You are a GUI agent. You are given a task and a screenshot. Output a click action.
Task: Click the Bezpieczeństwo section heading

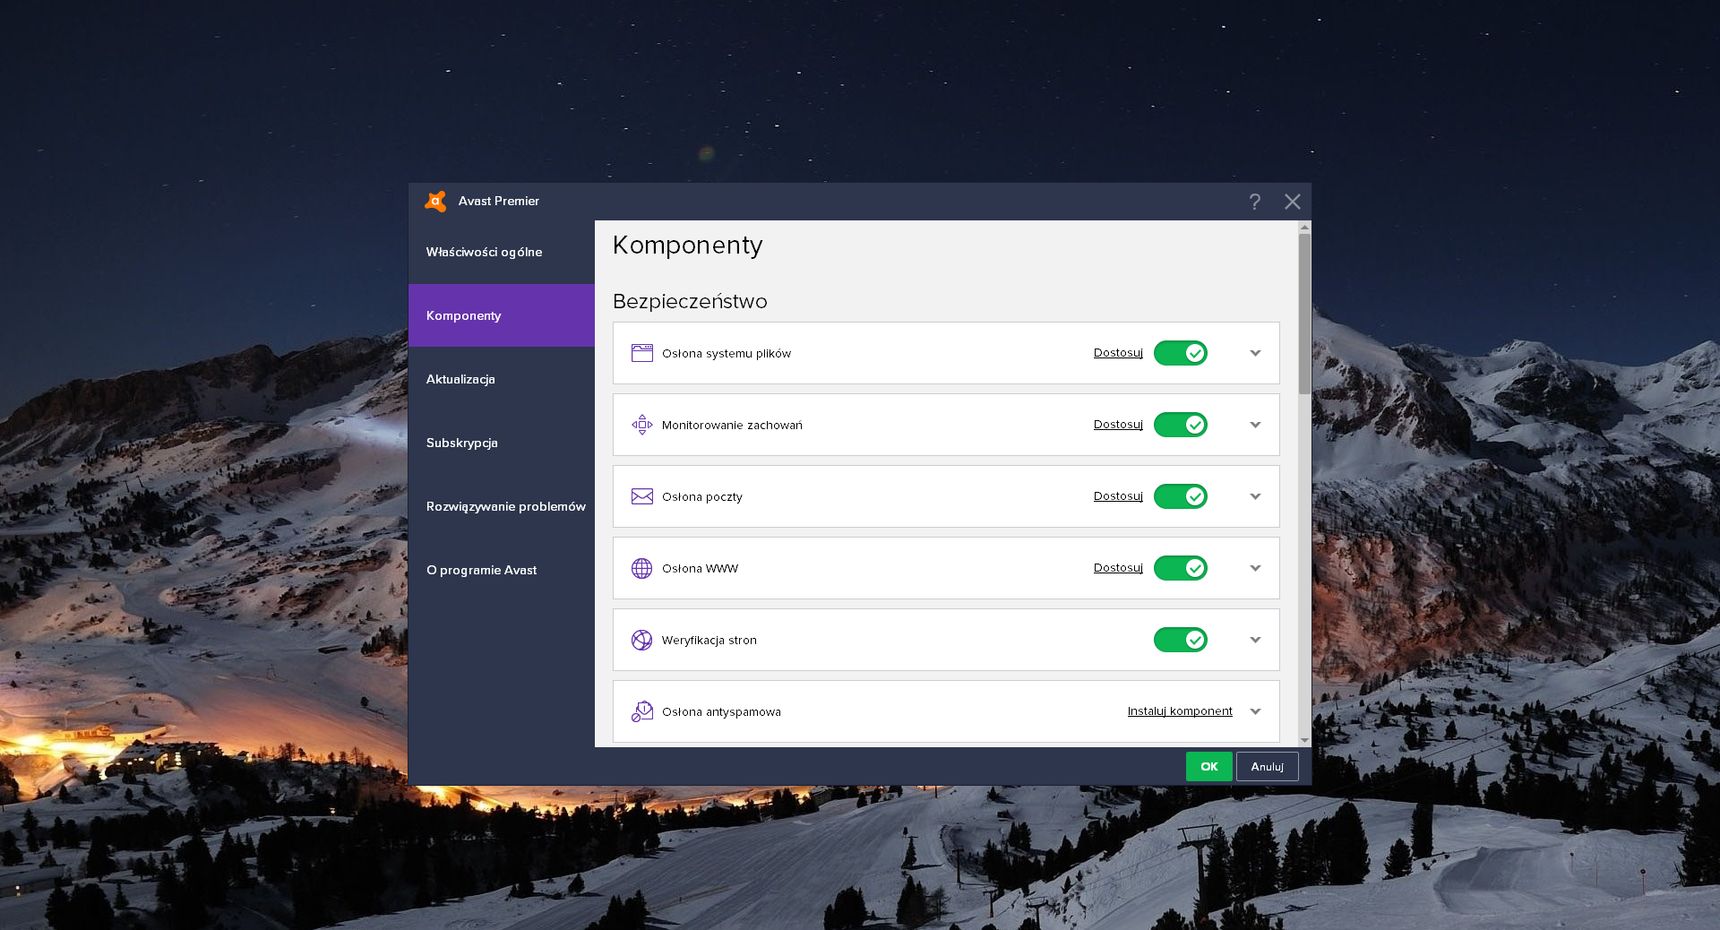(x=690, y=301)
